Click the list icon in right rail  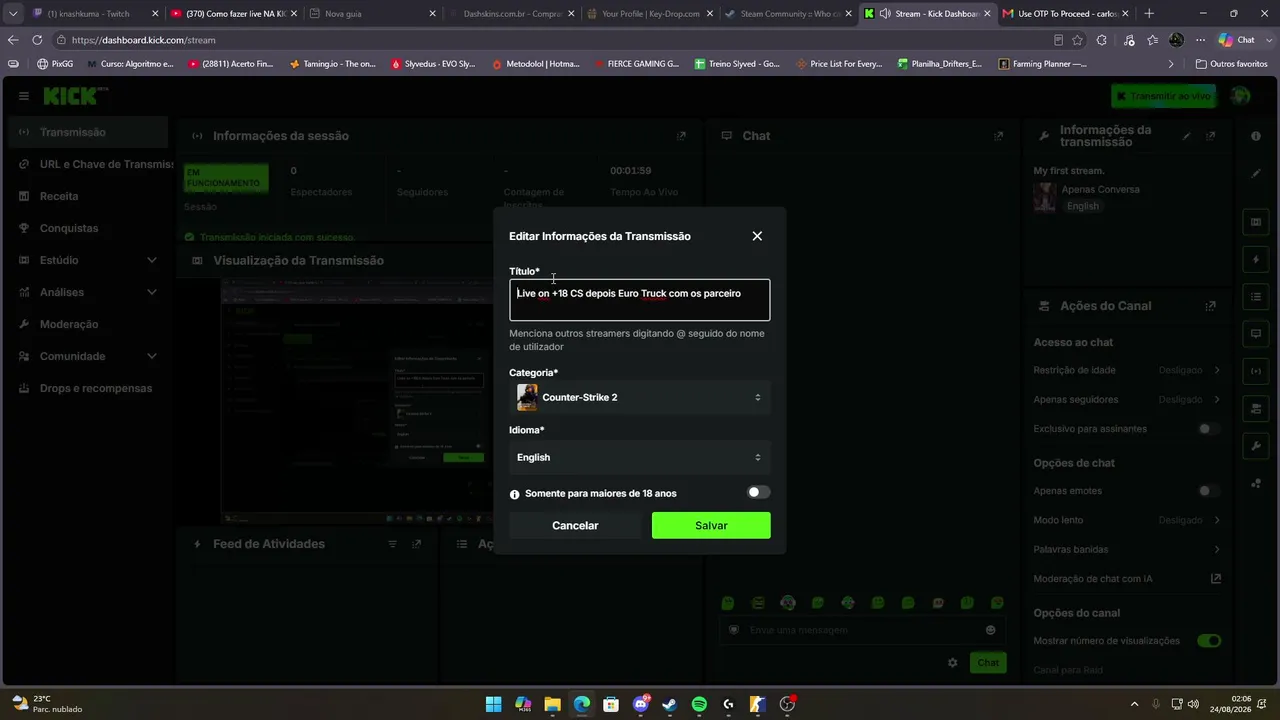(x=1256, y=297)
